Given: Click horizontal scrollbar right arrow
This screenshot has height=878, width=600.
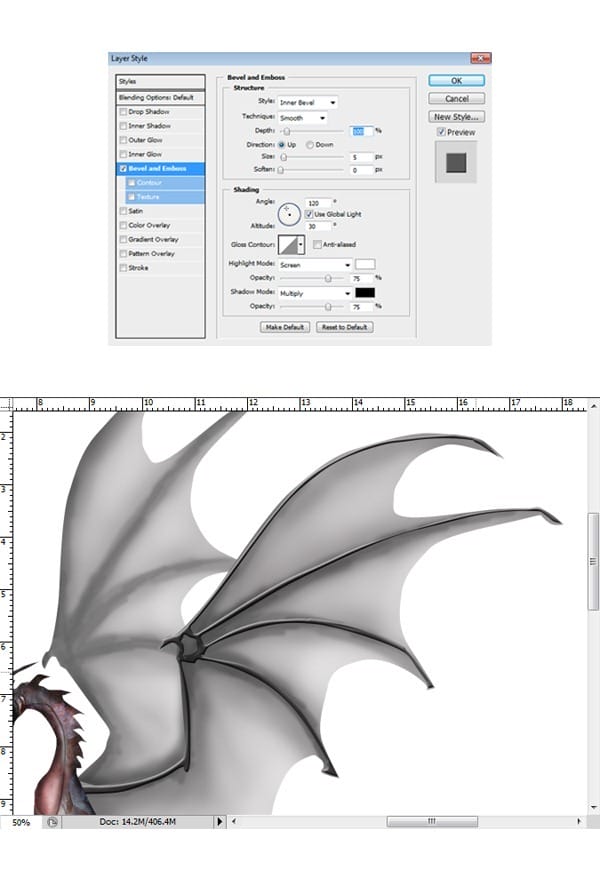Looking at the screenshot, I should (x=579, y=821).
